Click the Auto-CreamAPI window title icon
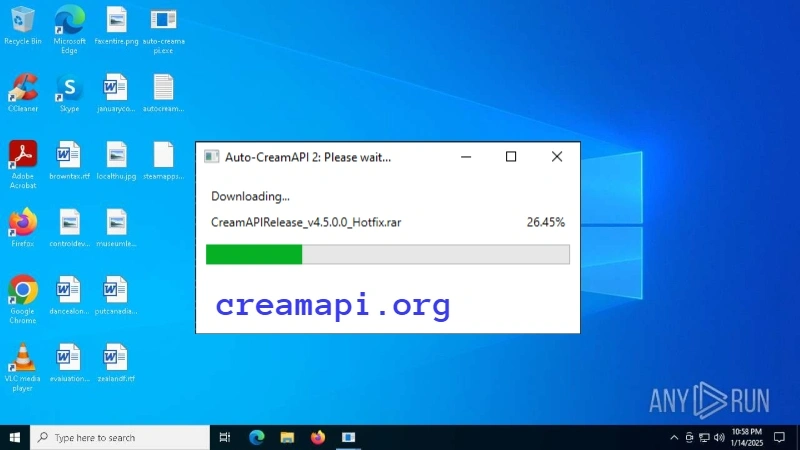This screenshot has width=800, height=450. pos(211,157)
